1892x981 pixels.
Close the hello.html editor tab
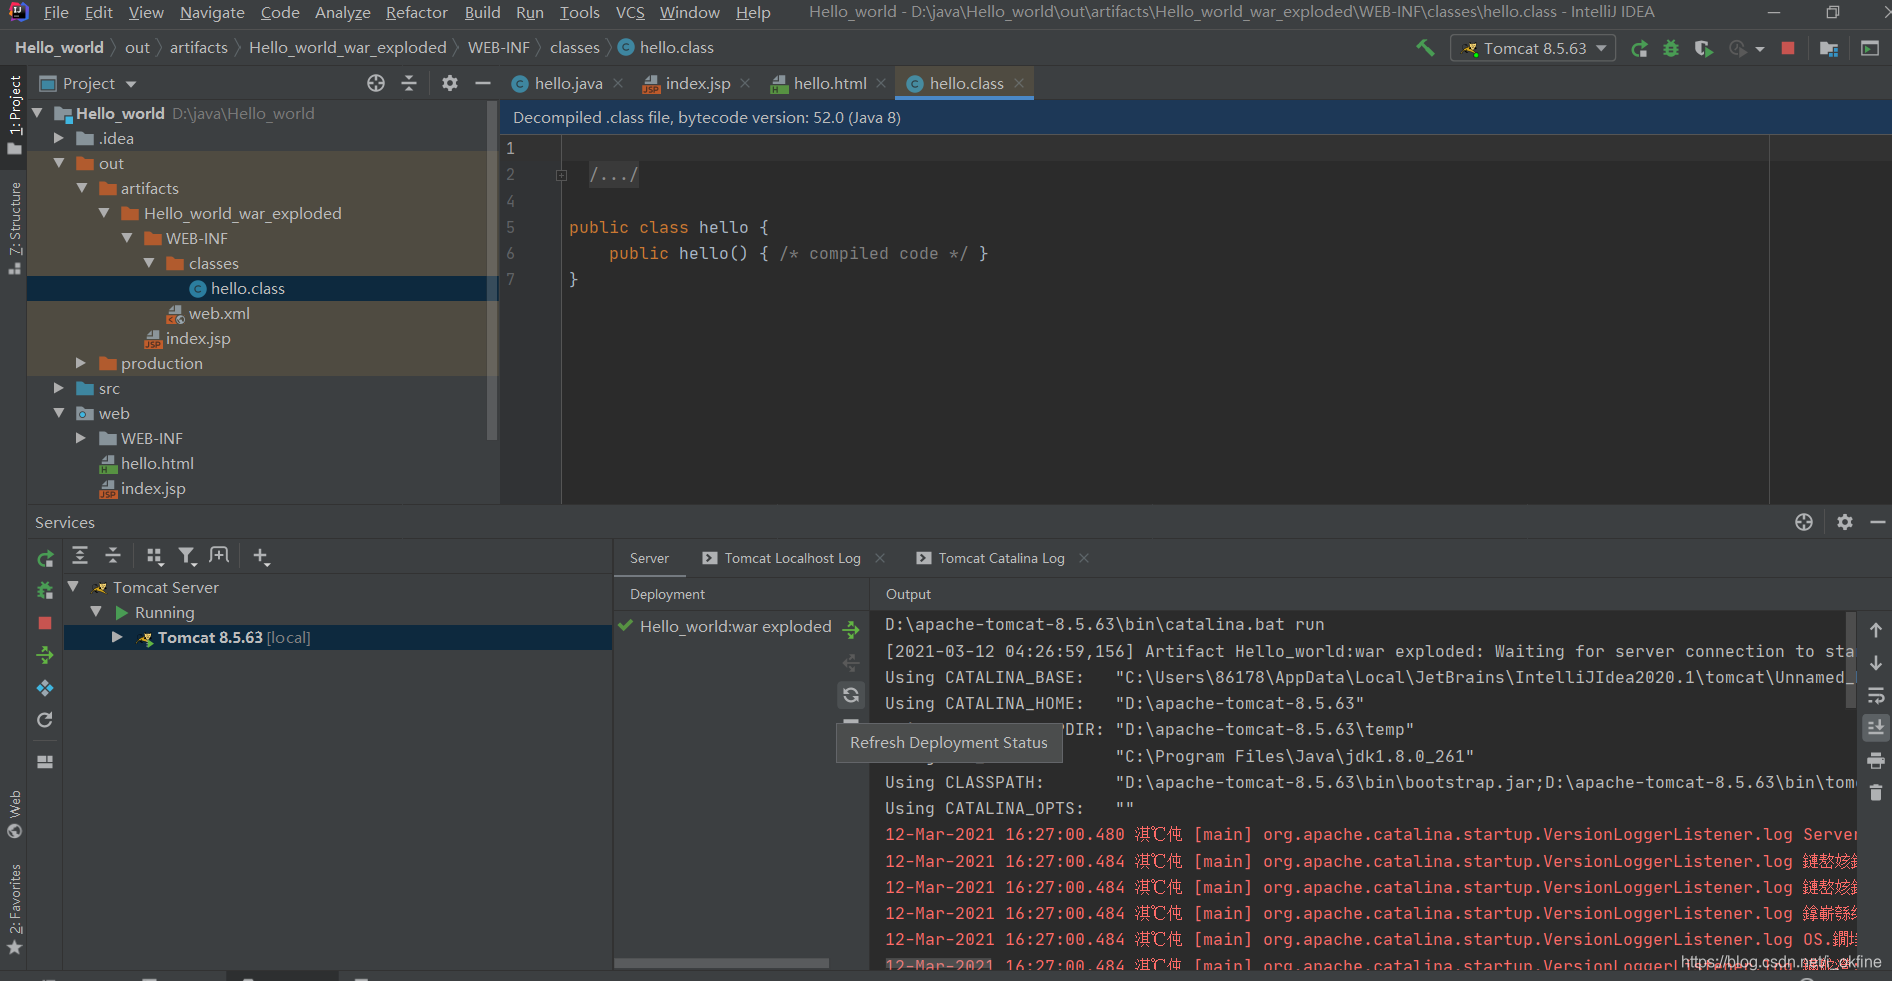pos(881,83)
